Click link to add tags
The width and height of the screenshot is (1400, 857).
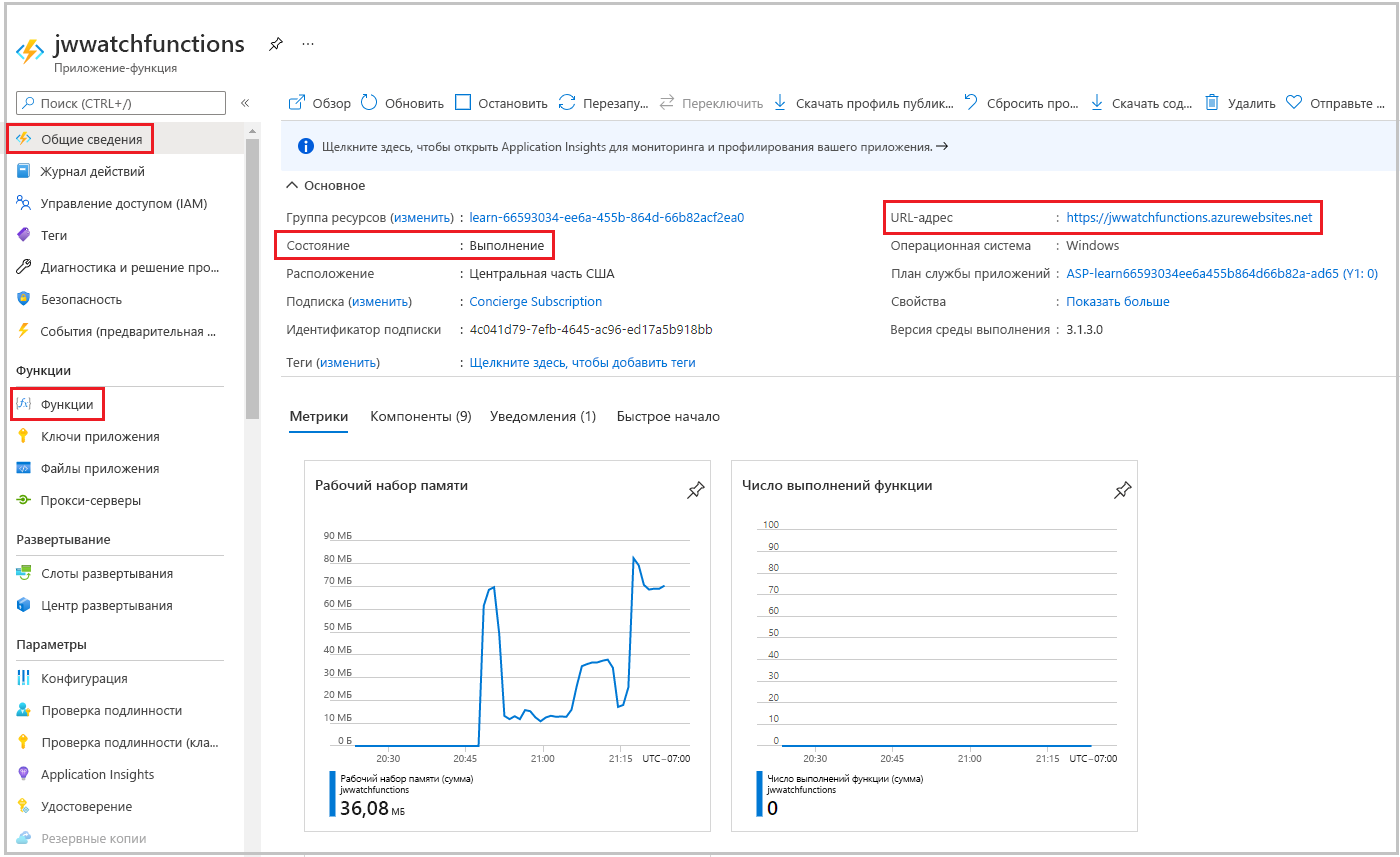click(x=583, y=362)
